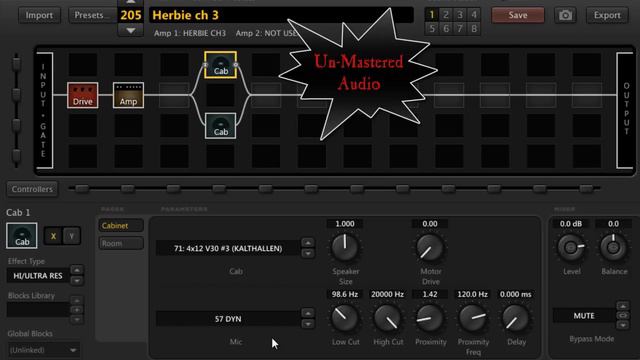Click the INPUT + GATE block
The height and width of the screenshot is (360, 640).
[x=44, y=110]
